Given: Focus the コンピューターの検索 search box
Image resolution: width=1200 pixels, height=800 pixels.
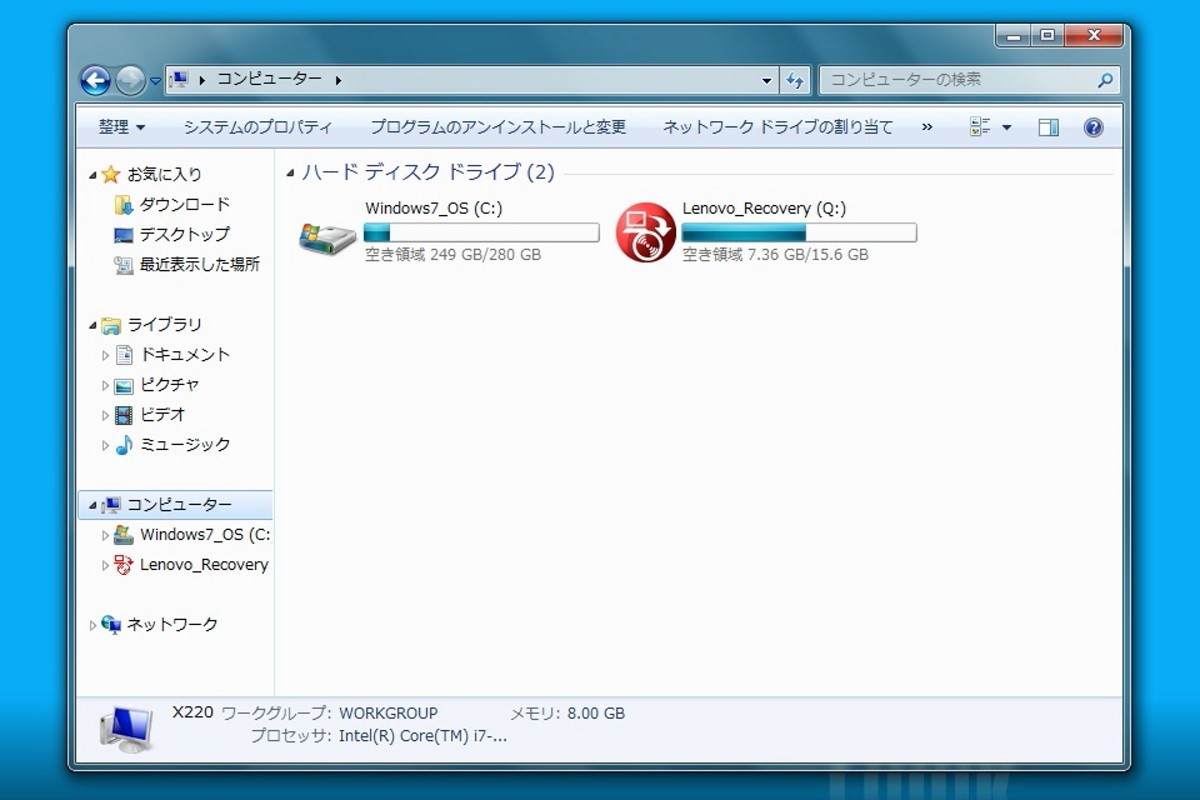Looking at the screenshot, I should (x=968, y=80).
